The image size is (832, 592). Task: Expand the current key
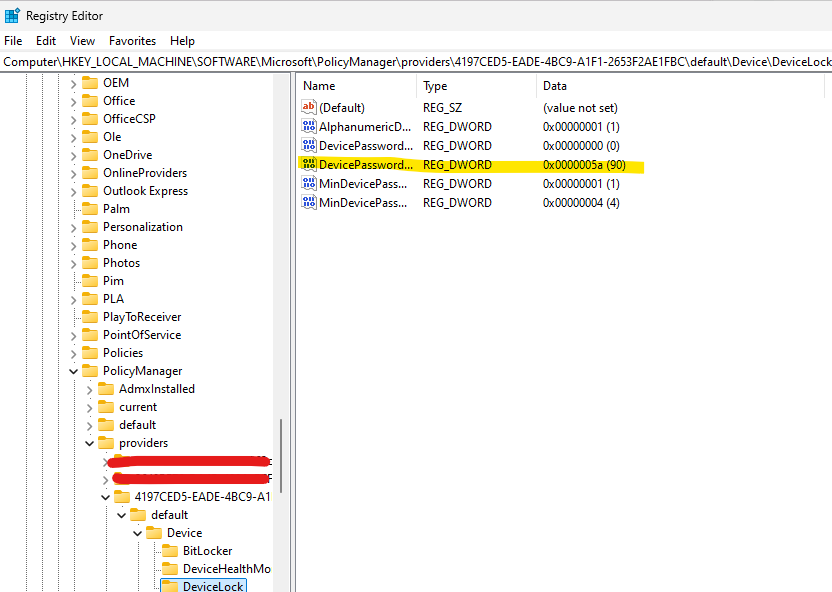[x=89, y=408]
